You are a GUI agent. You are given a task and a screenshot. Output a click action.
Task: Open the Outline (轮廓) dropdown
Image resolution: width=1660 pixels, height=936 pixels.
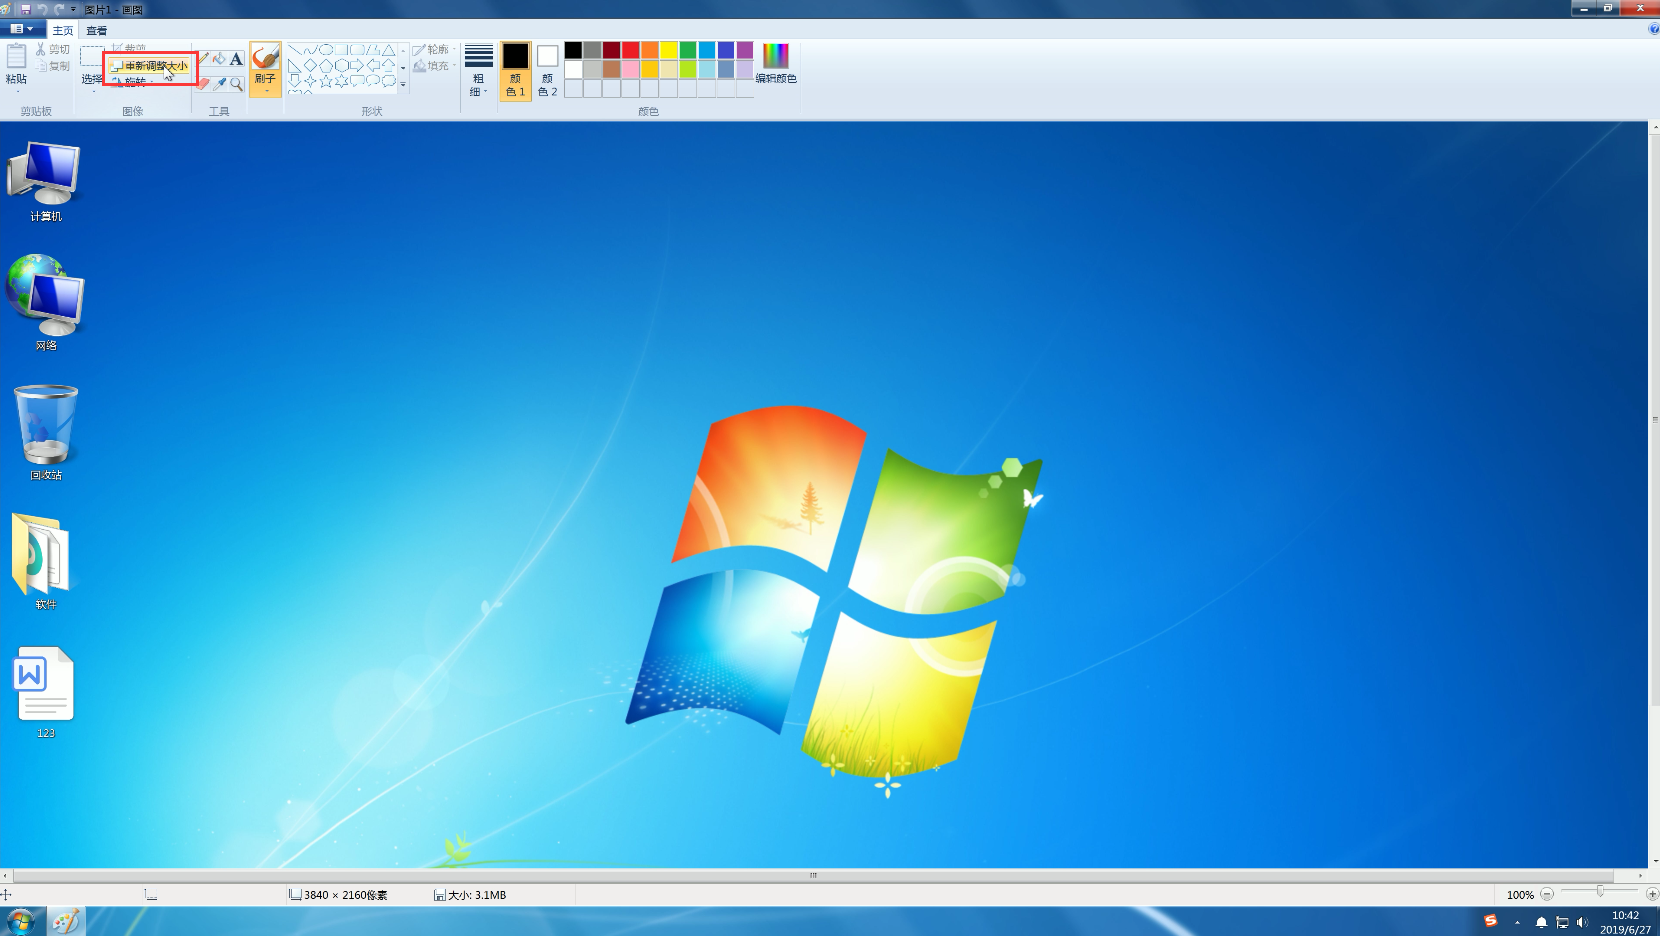[434, 49]
